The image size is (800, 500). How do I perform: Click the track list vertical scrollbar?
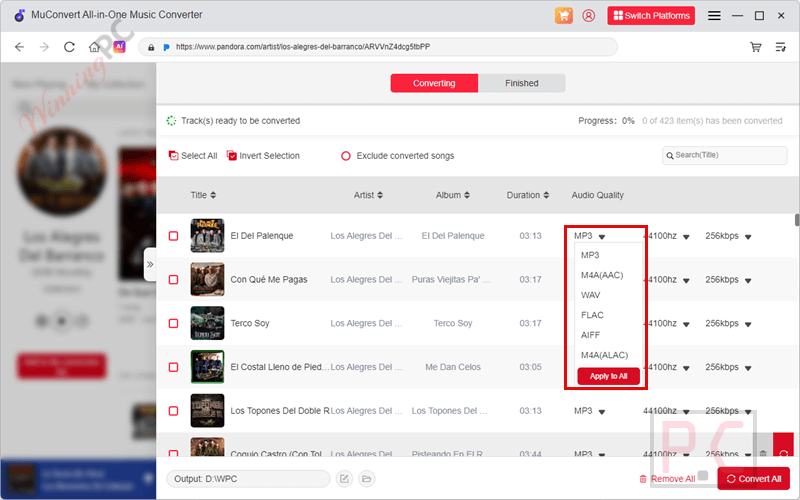(x=797, y=220)
